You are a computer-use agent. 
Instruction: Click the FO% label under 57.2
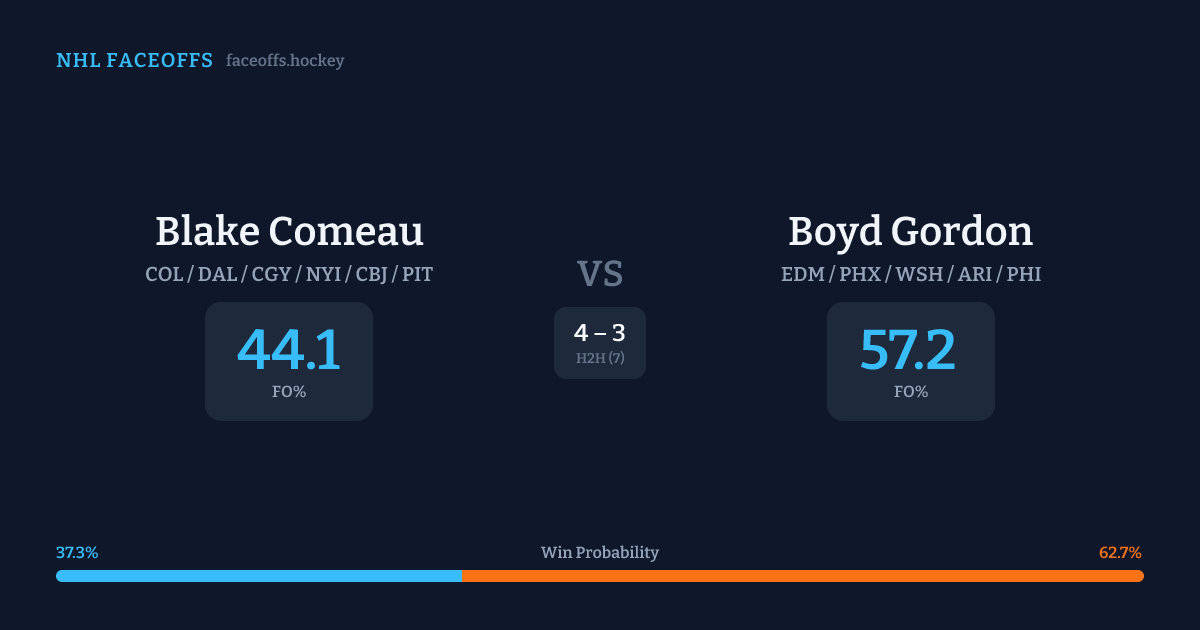tap(911, 392)
